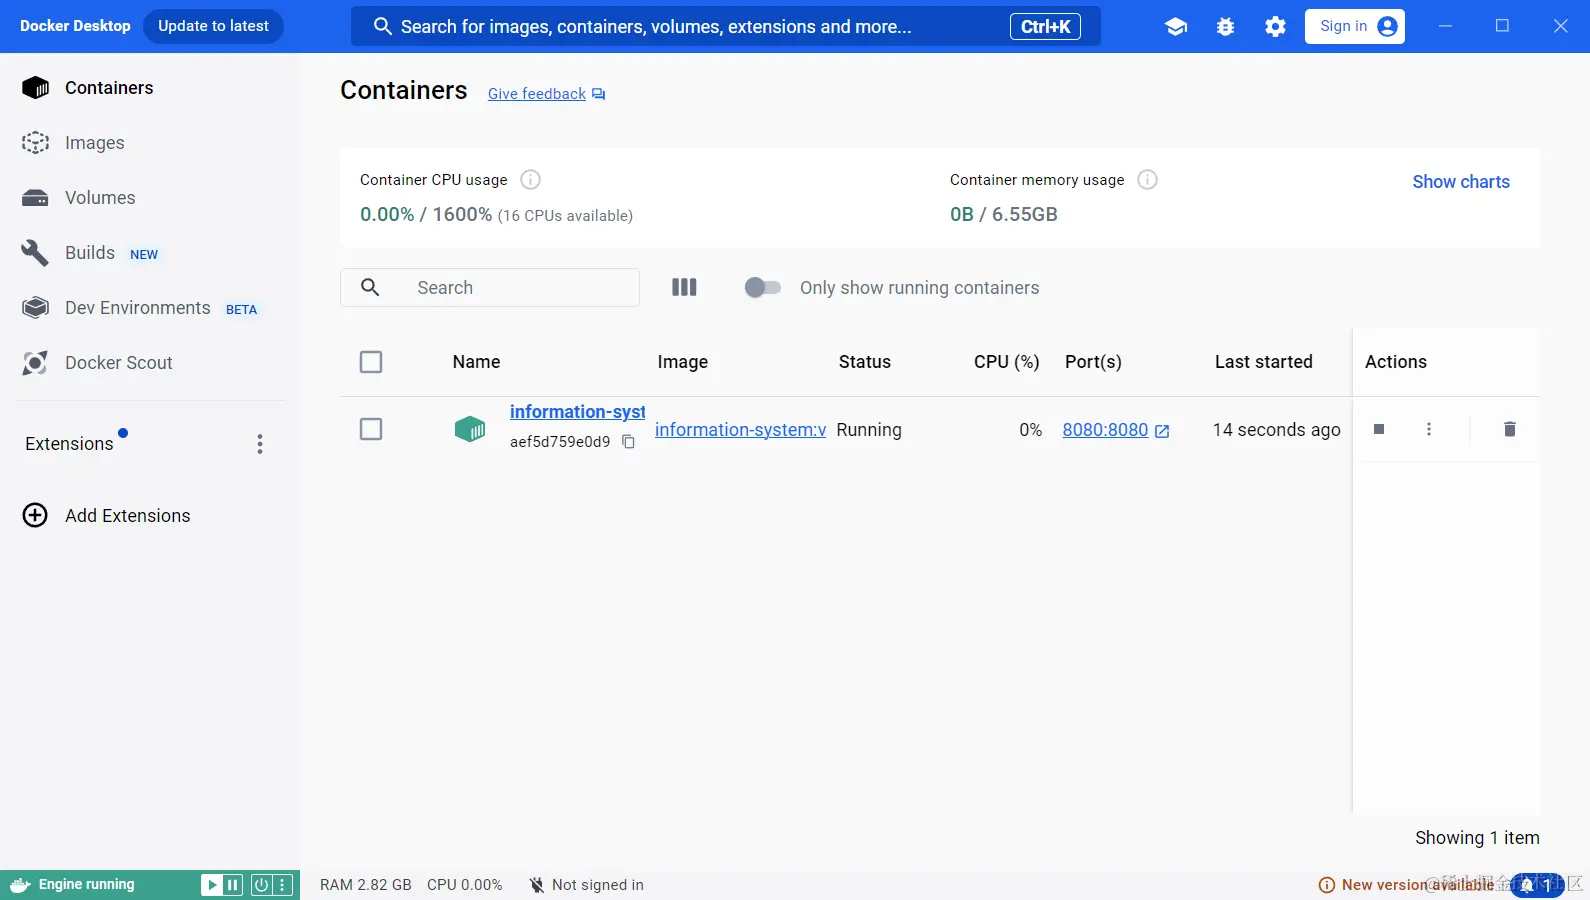Stop the information-system container
This screenshot has height=900, width=1590.
pyautogui.click(x=1379, y=429)
